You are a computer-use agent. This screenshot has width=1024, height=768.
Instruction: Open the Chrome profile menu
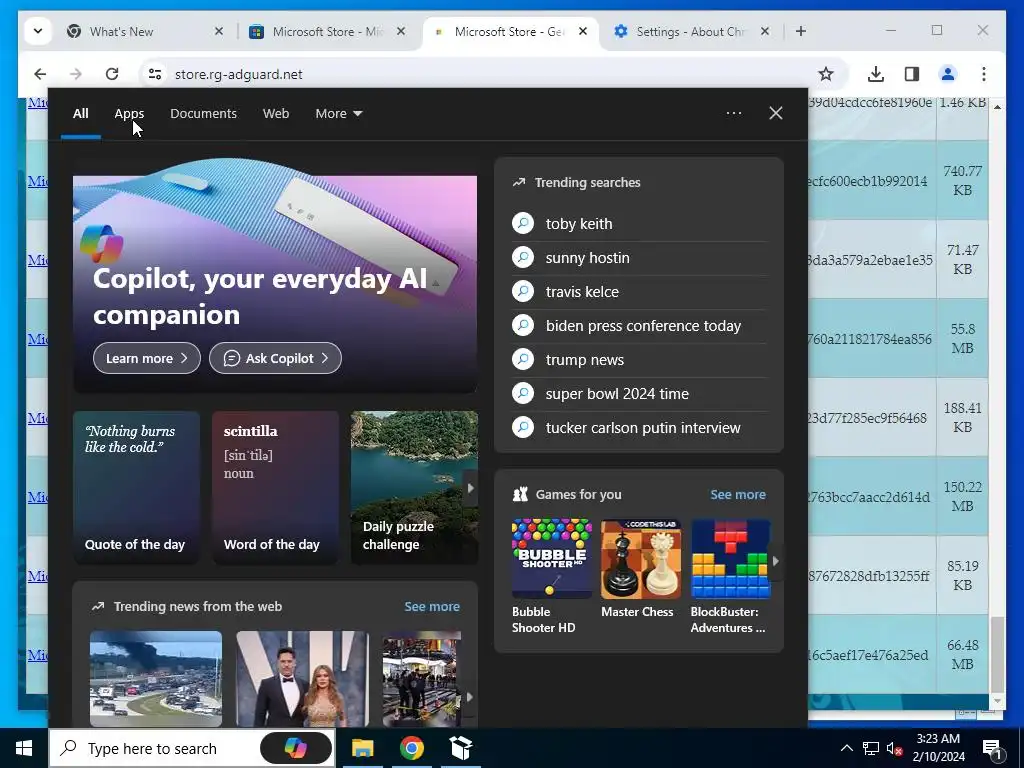(948, 74)
